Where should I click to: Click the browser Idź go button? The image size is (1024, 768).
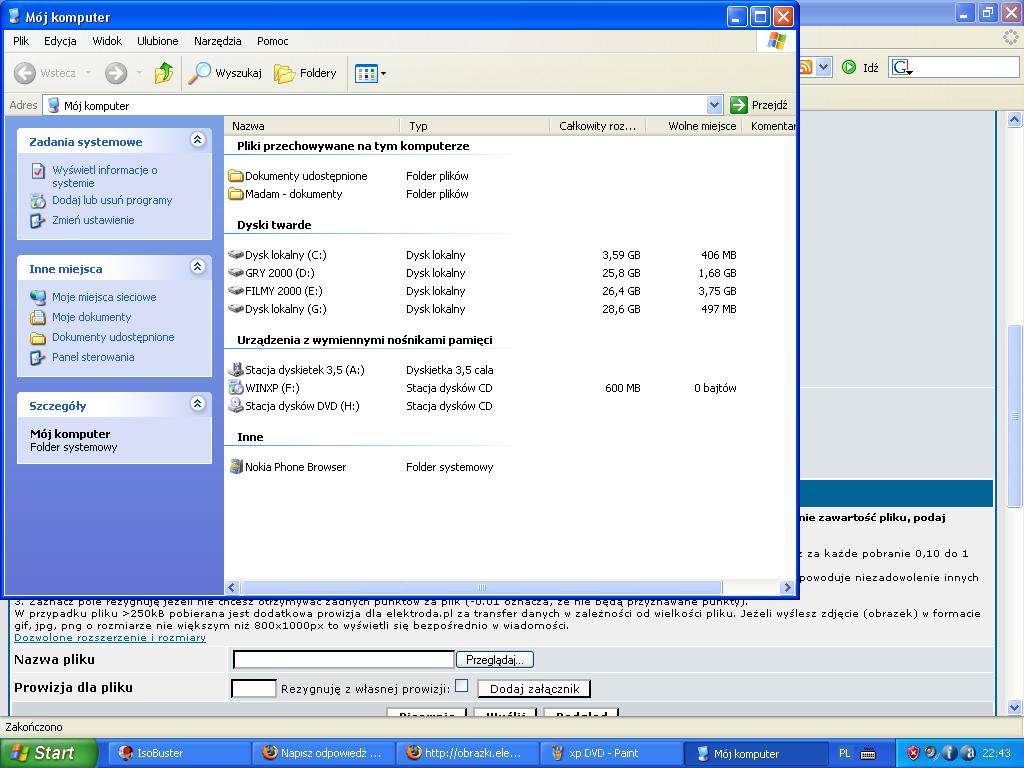coord(860,67)
